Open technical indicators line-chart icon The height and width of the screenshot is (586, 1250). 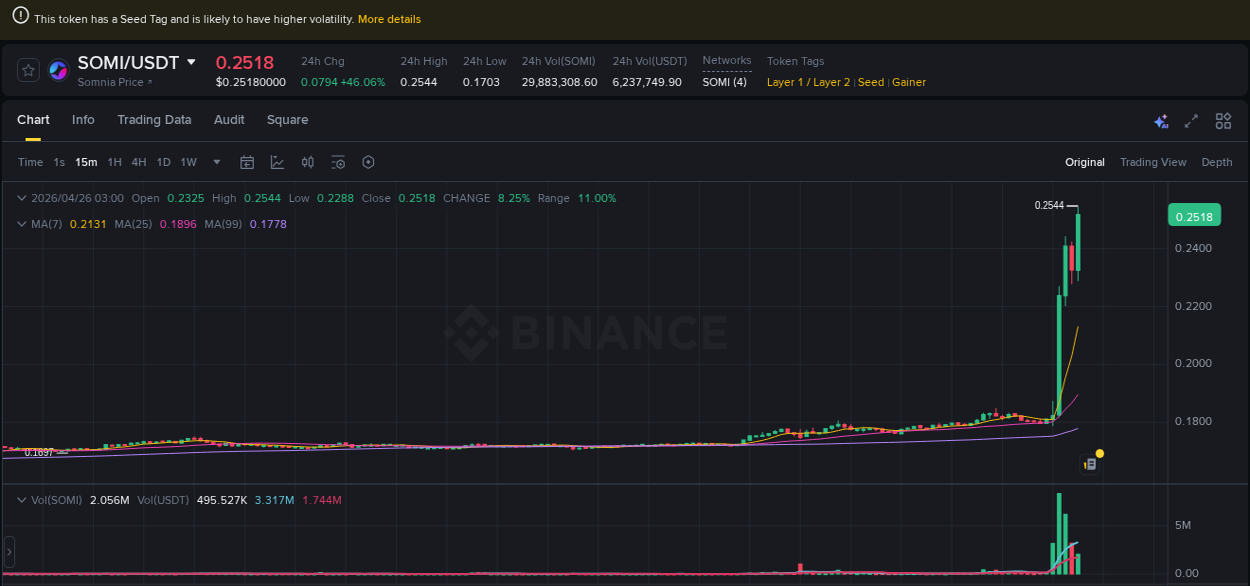tap(277, 162)
